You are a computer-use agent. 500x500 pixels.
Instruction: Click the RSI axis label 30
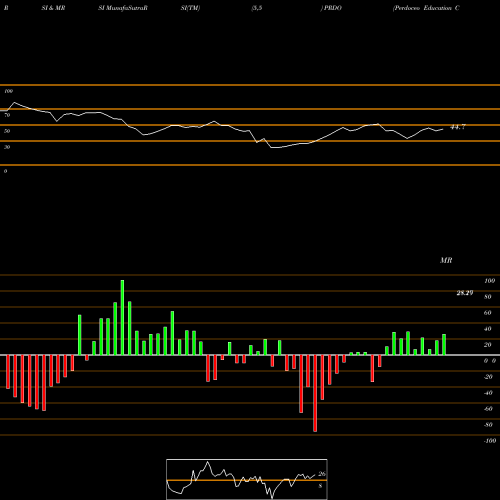[7, 147]
